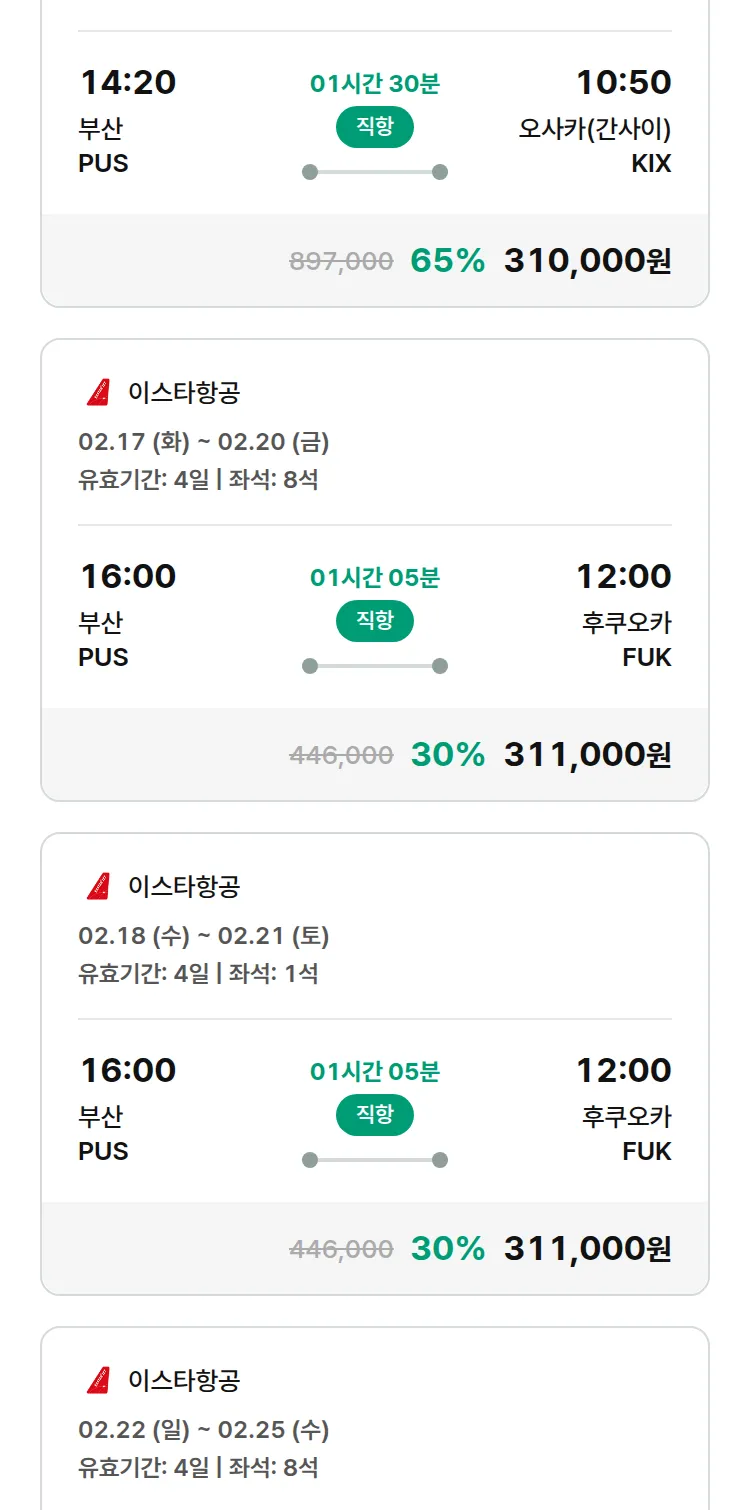The image size is (750, 1510).
Task: Tap the 직항 badge on the 02.17 flight
Action: (x=374, y=621)
